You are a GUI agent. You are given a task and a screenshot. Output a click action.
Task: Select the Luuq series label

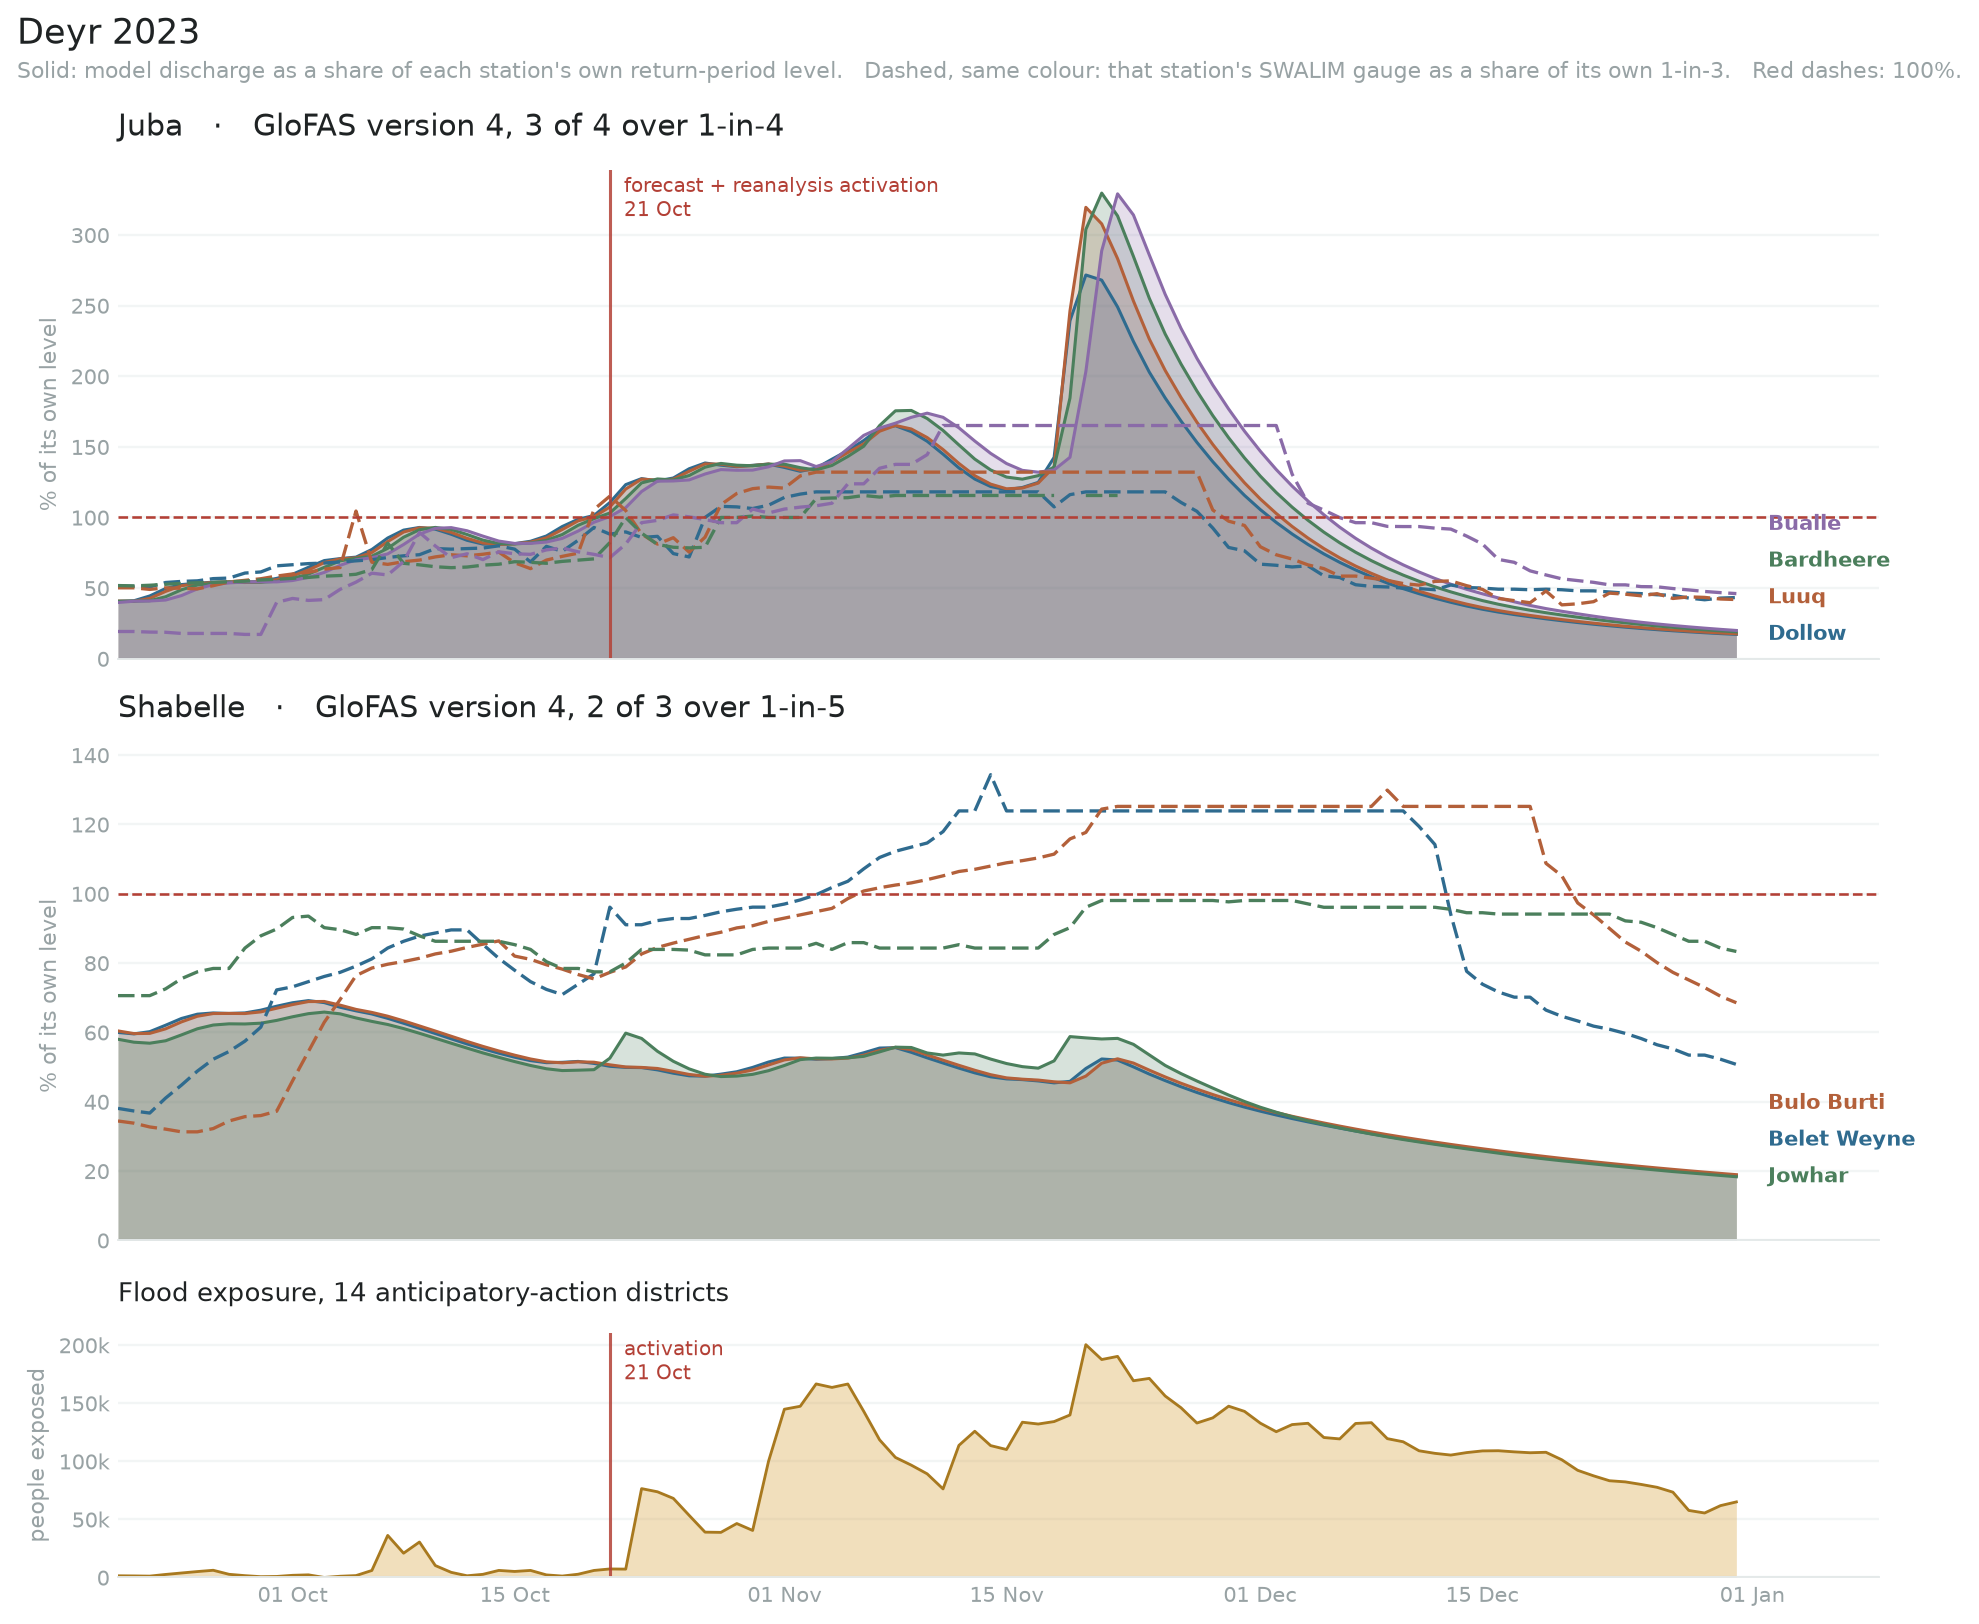(x=1796, y=597)
